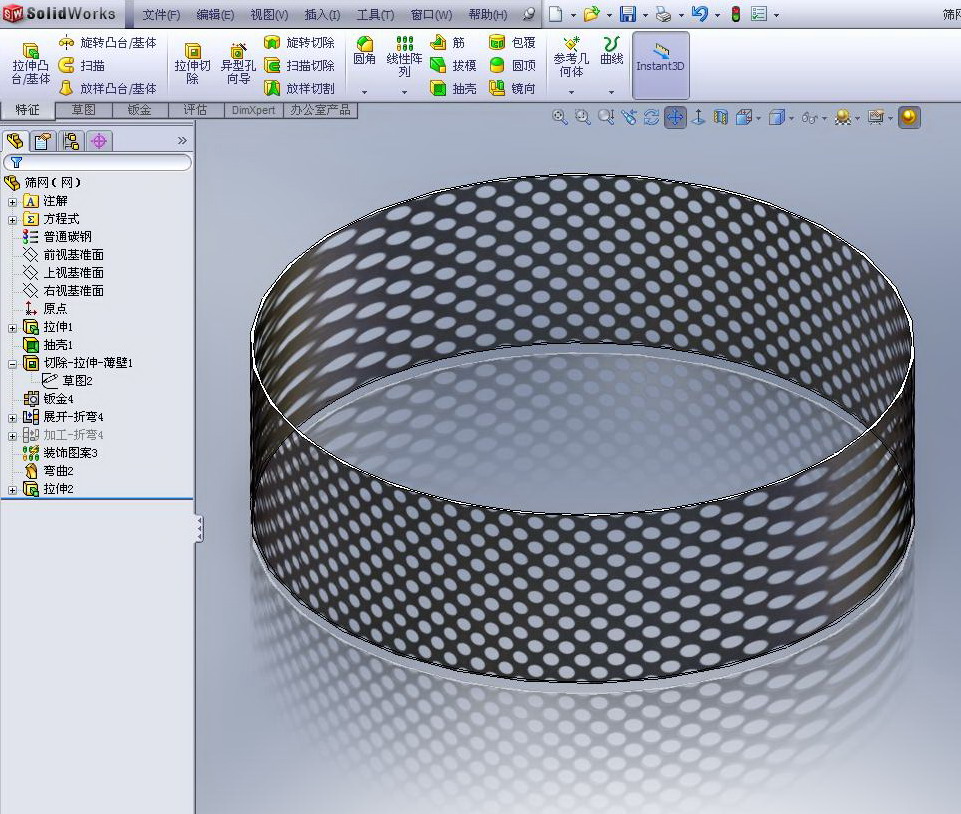
Task: Click Zoom to Area magnifier icon
Action: pyautogui.click(x=583, y=117)
